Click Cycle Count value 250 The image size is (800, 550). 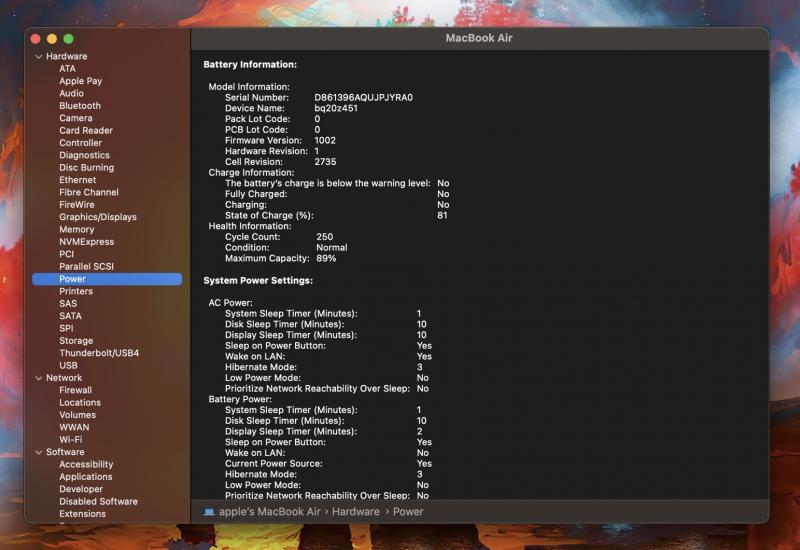click(x=324, y=237)
